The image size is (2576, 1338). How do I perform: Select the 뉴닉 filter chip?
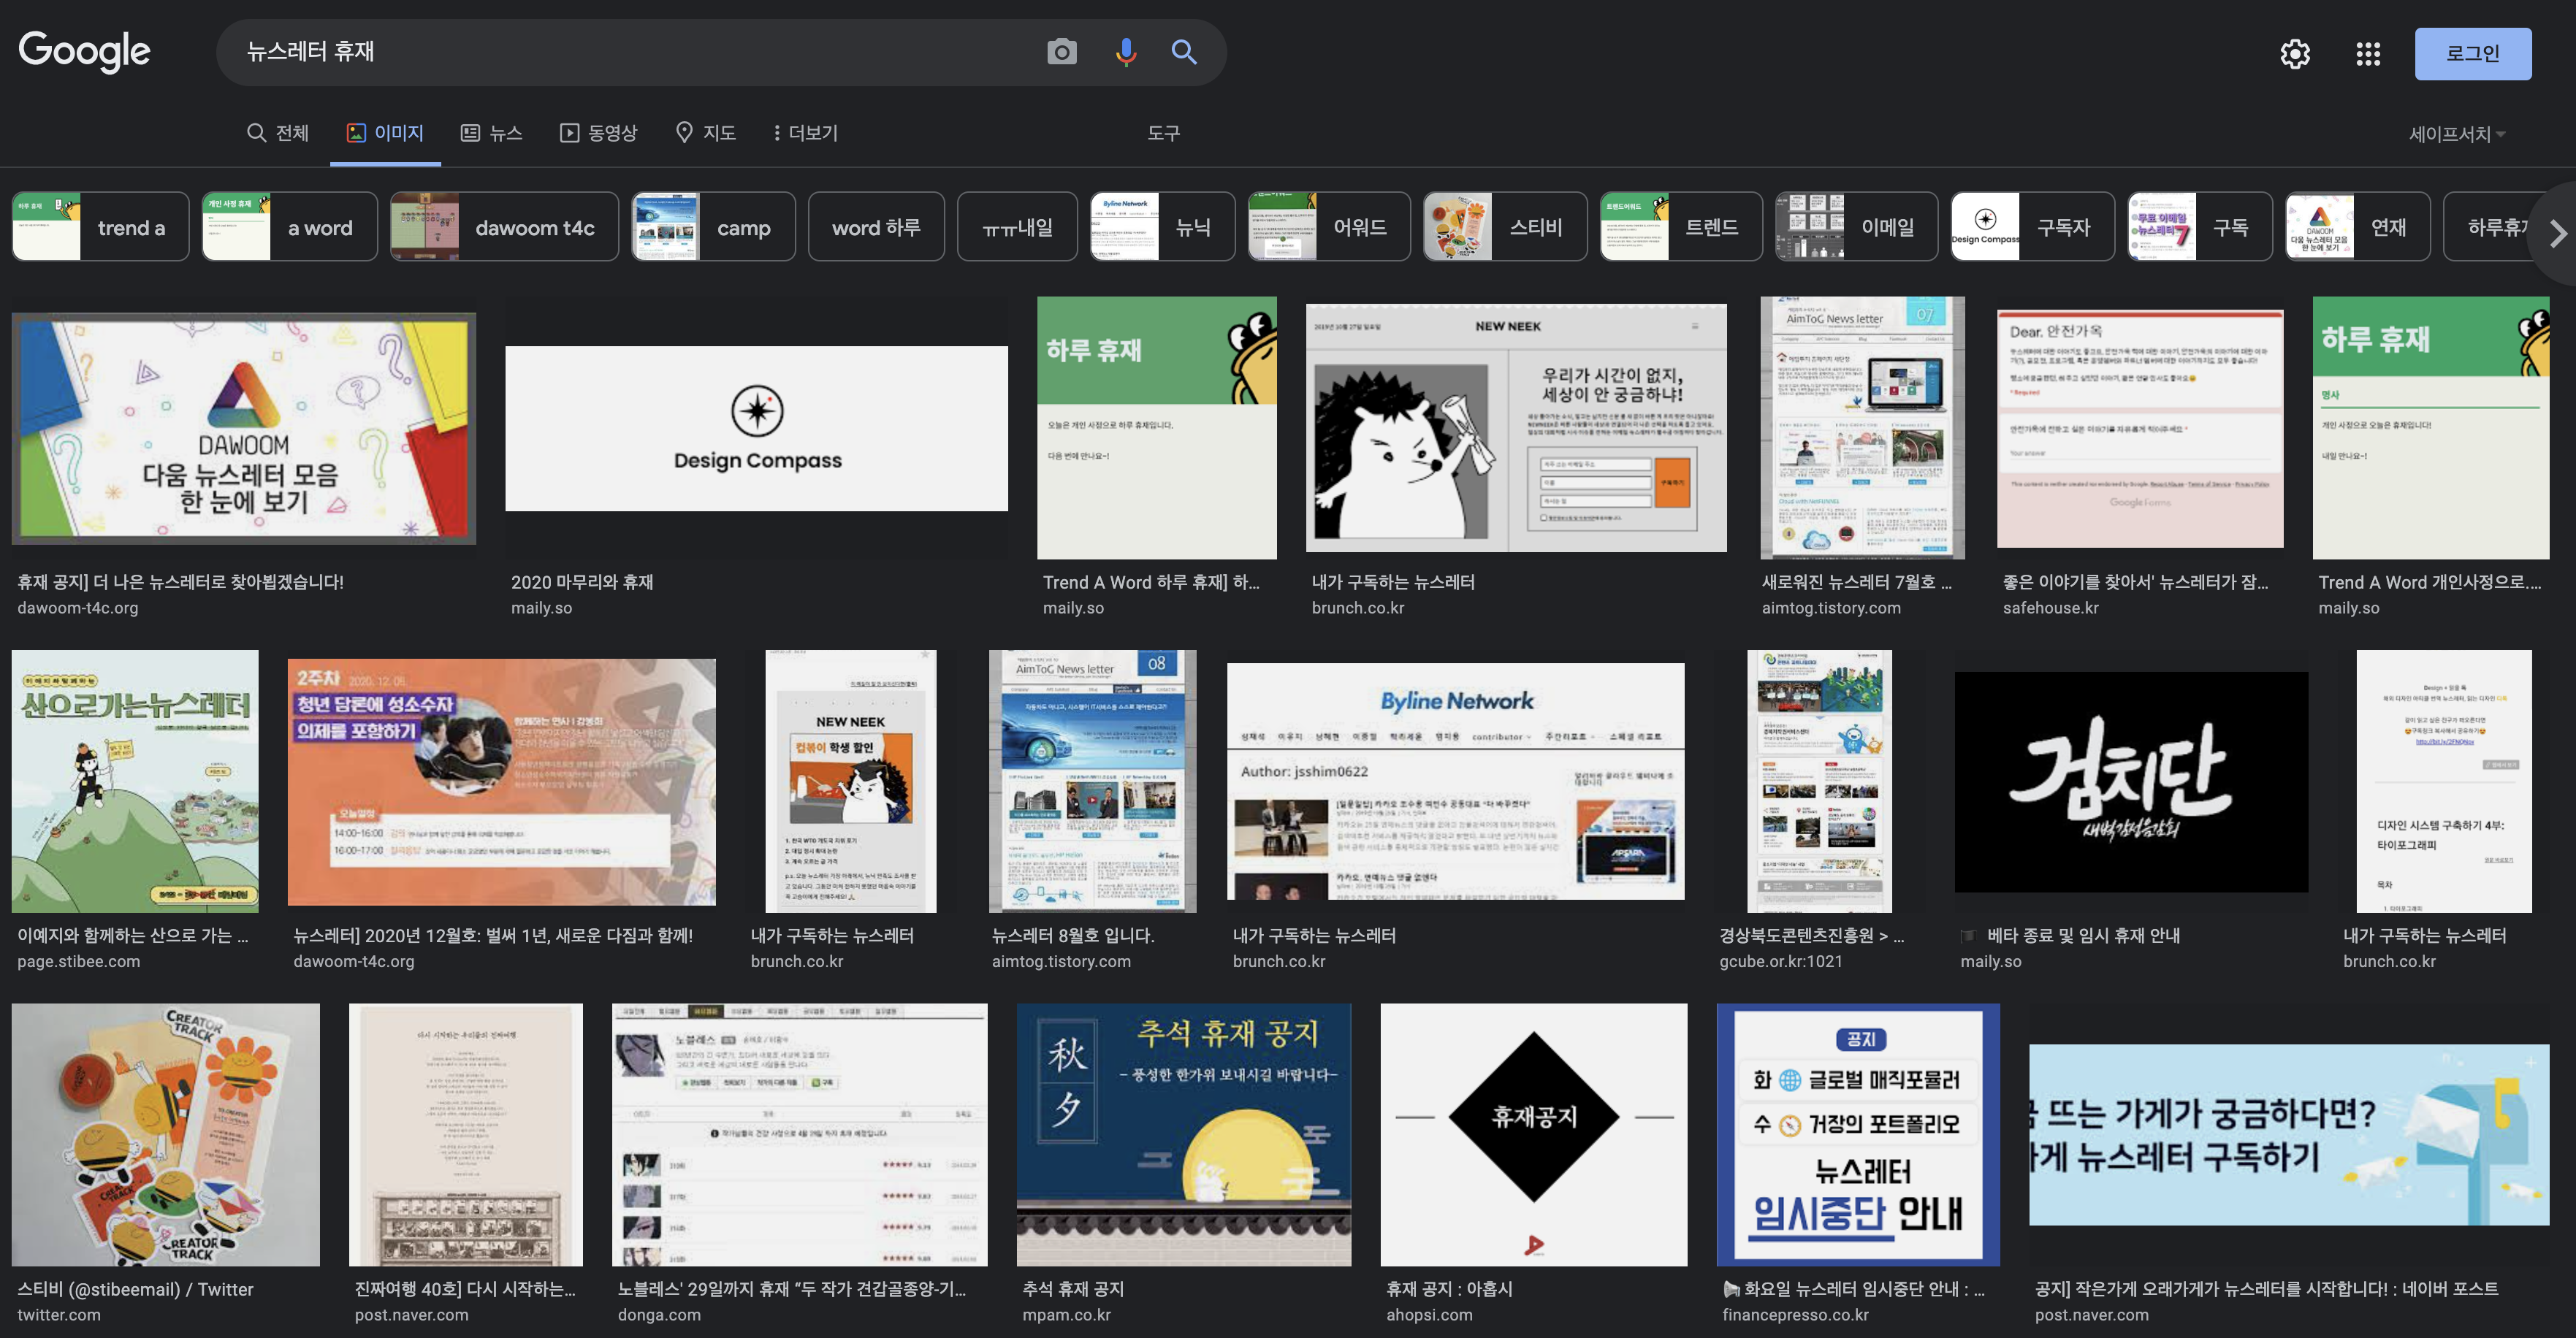point(1163,226)
